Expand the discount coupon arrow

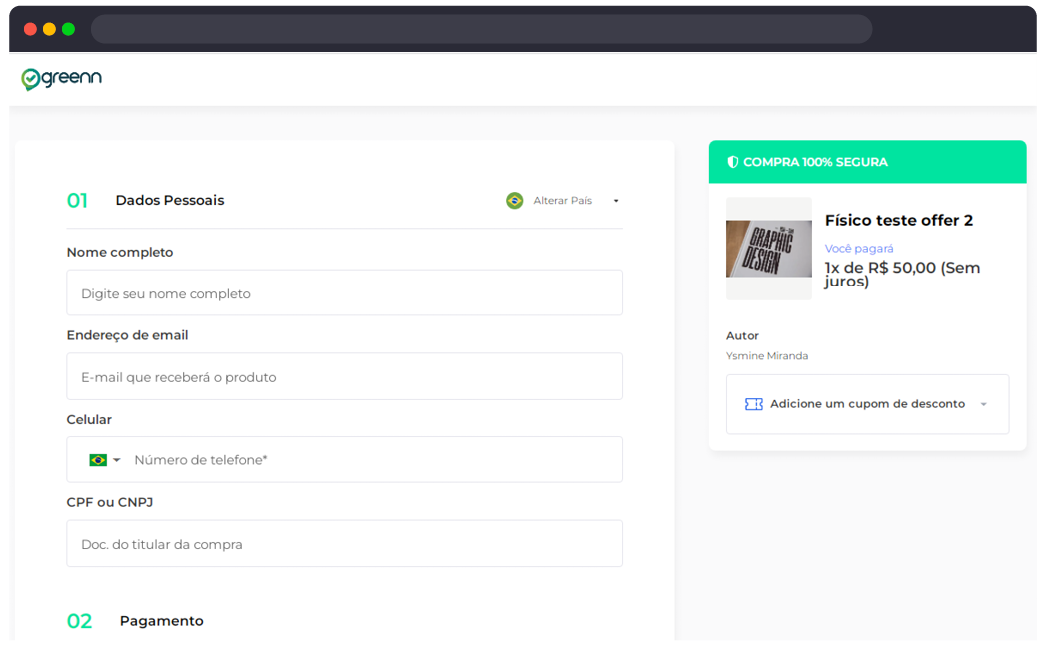[983, 405]
